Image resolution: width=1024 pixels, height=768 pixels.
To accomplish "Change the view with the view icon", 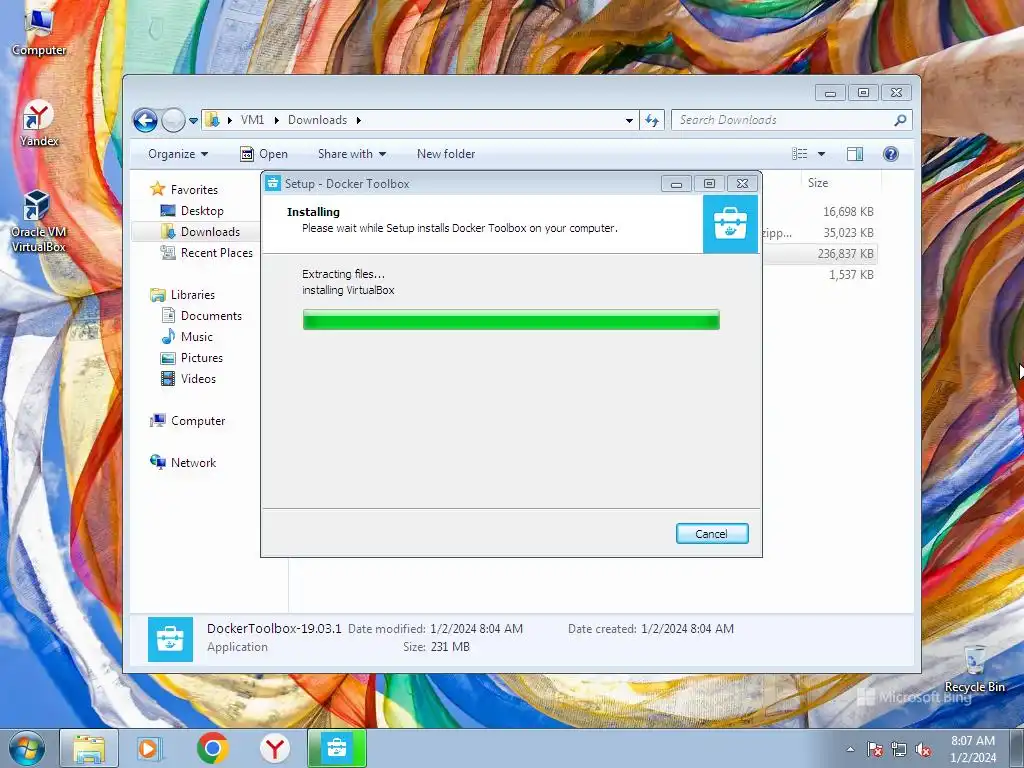I will pyautogui.click(x=800, y=154).
